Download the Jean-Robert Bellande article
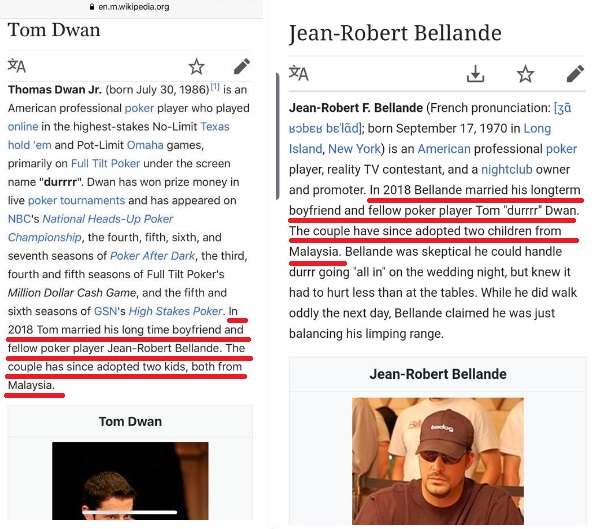This screenshot has width=605, height=529. 475,73
